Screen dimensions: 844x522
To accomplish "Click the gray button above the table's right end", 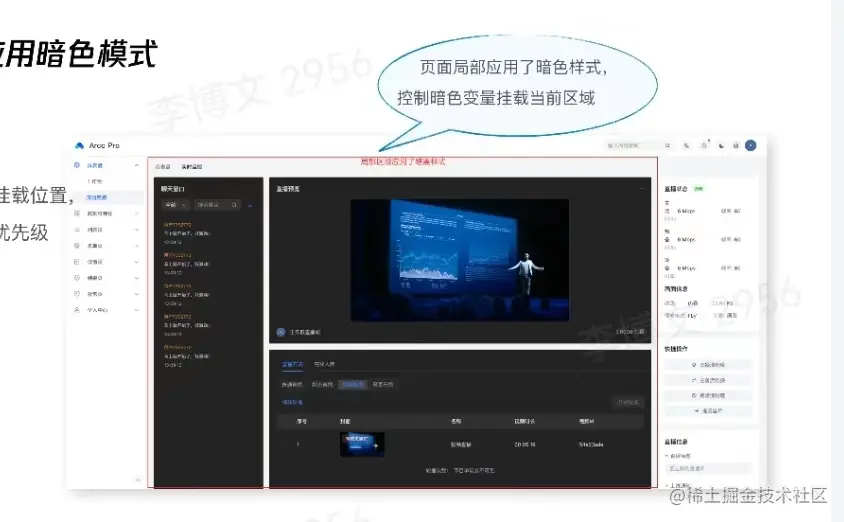I will [628, 403].
